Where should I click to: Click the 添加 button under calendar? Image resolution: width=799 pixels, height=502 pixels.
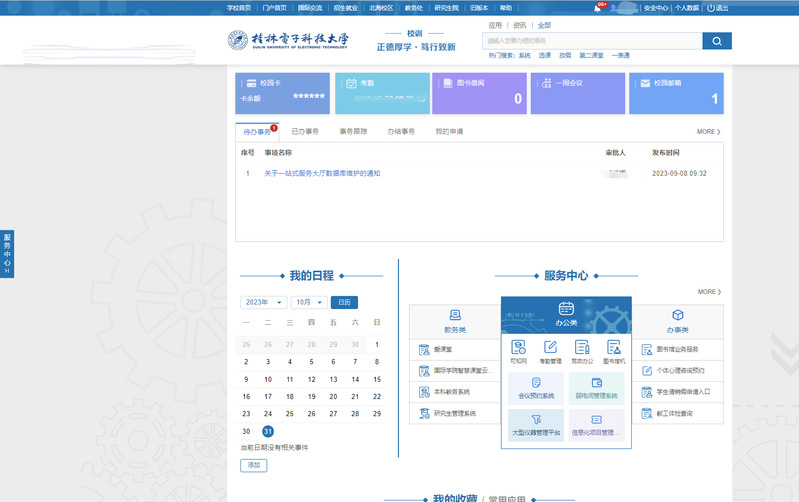253,465
